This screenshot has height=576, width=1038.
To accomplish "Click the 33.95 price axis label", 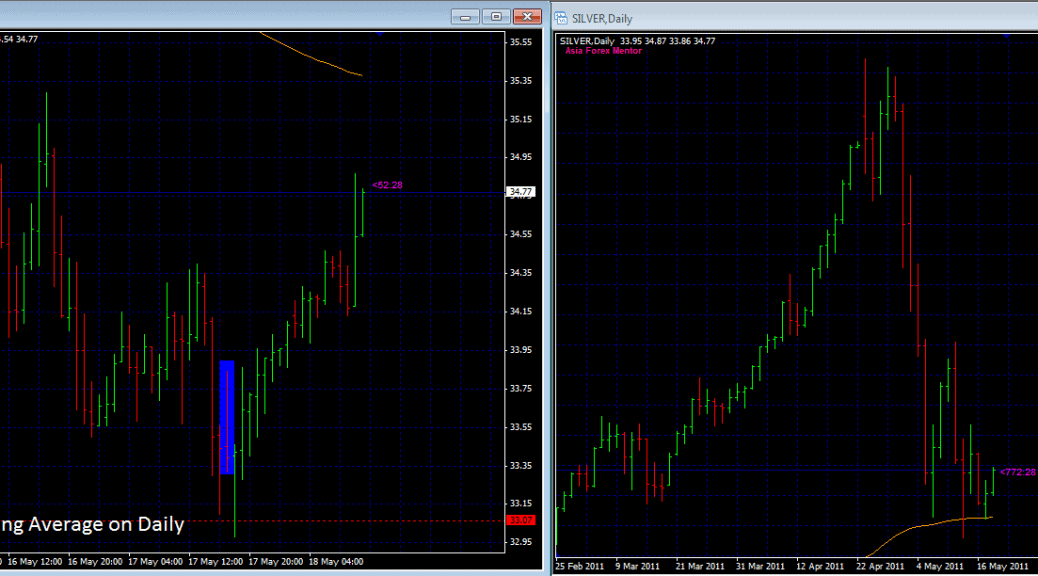I will pos(520,350).
